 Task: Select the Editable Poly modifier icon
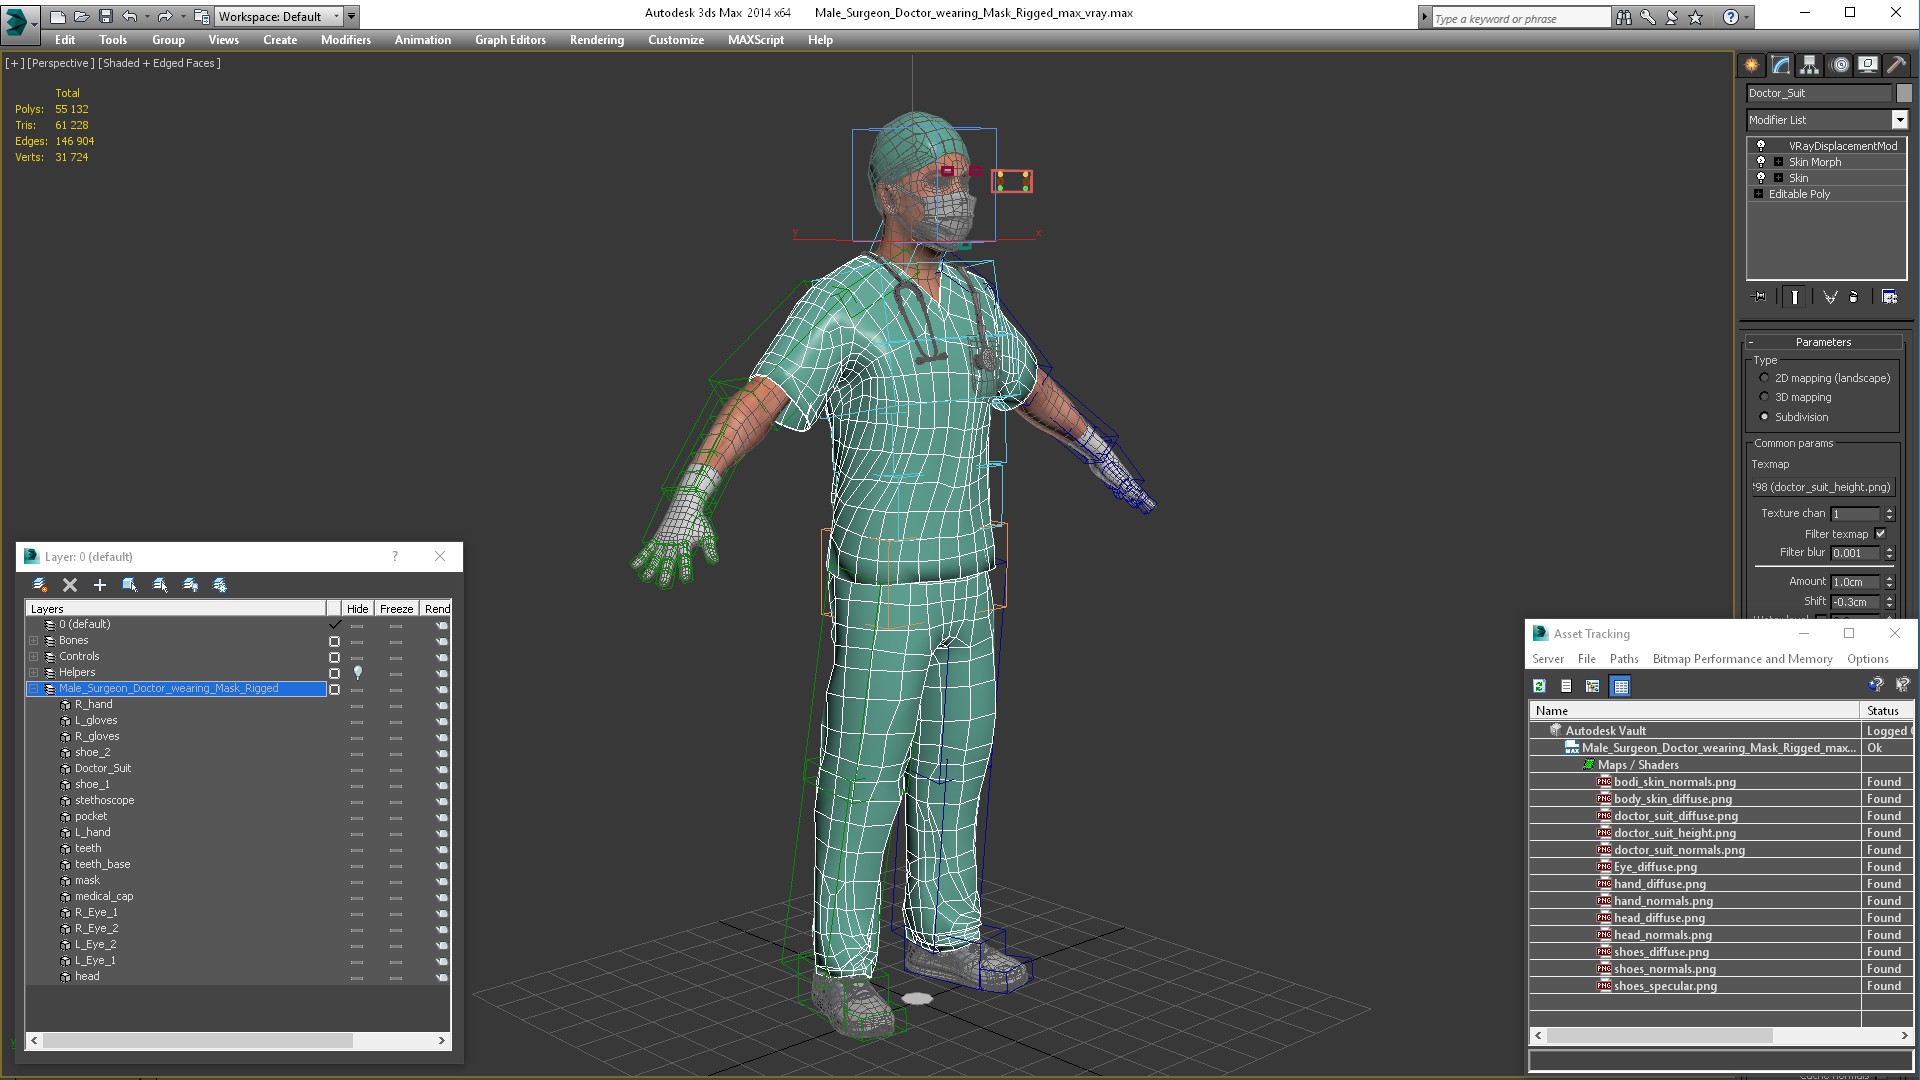1762,194
